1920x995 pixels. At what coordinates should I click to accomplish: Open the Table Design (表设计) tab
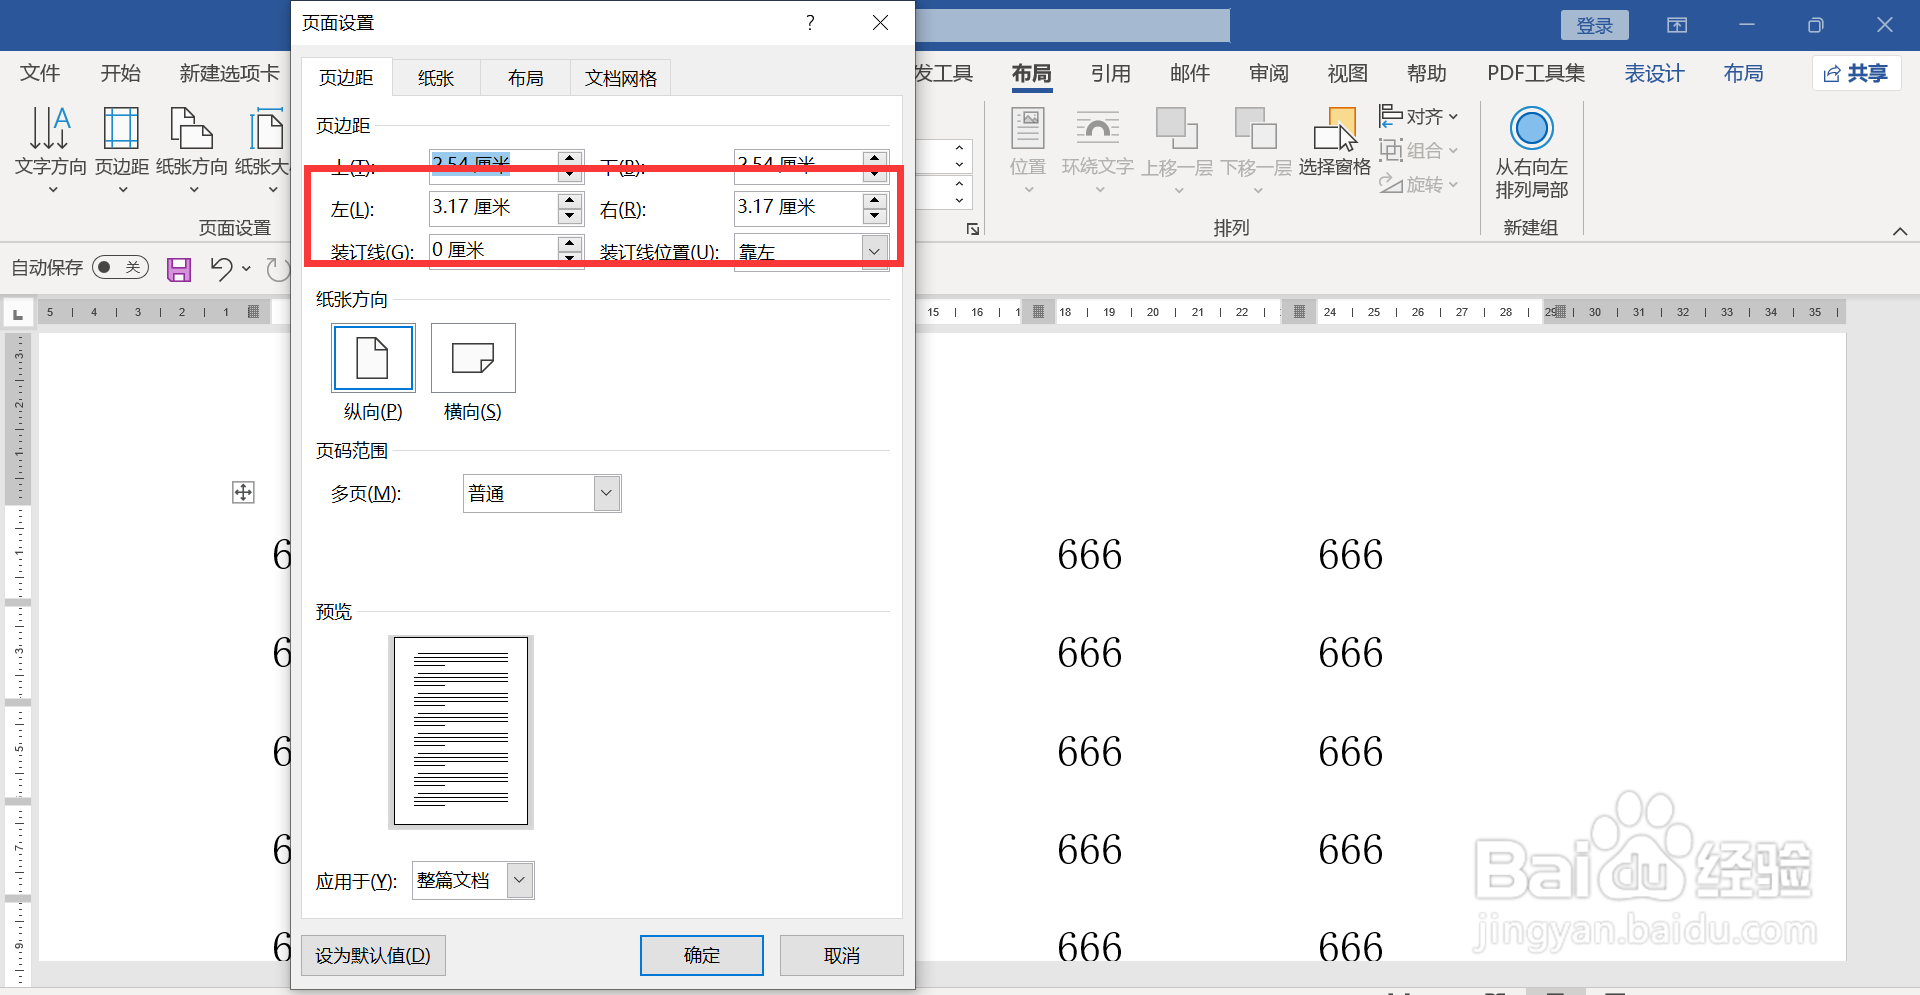(1654, 73)
